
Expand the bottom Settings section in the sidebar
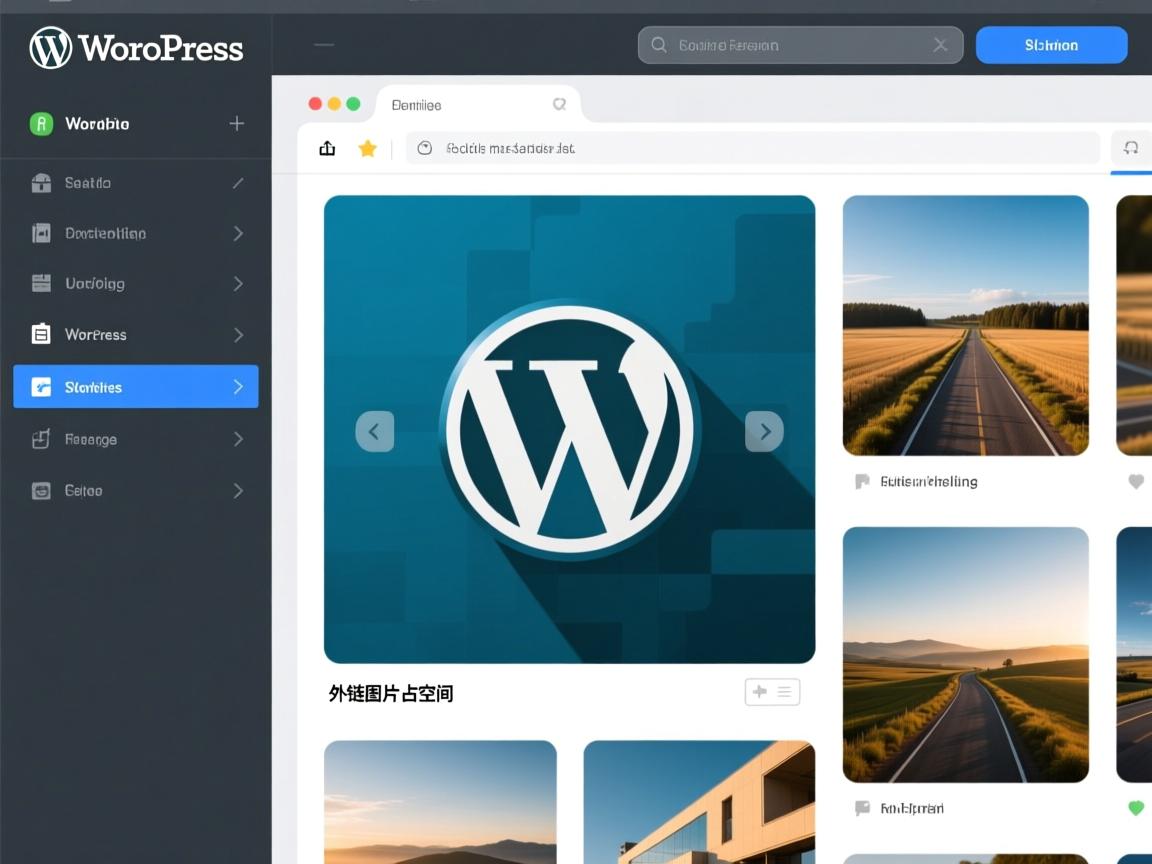tap(237, 491)
